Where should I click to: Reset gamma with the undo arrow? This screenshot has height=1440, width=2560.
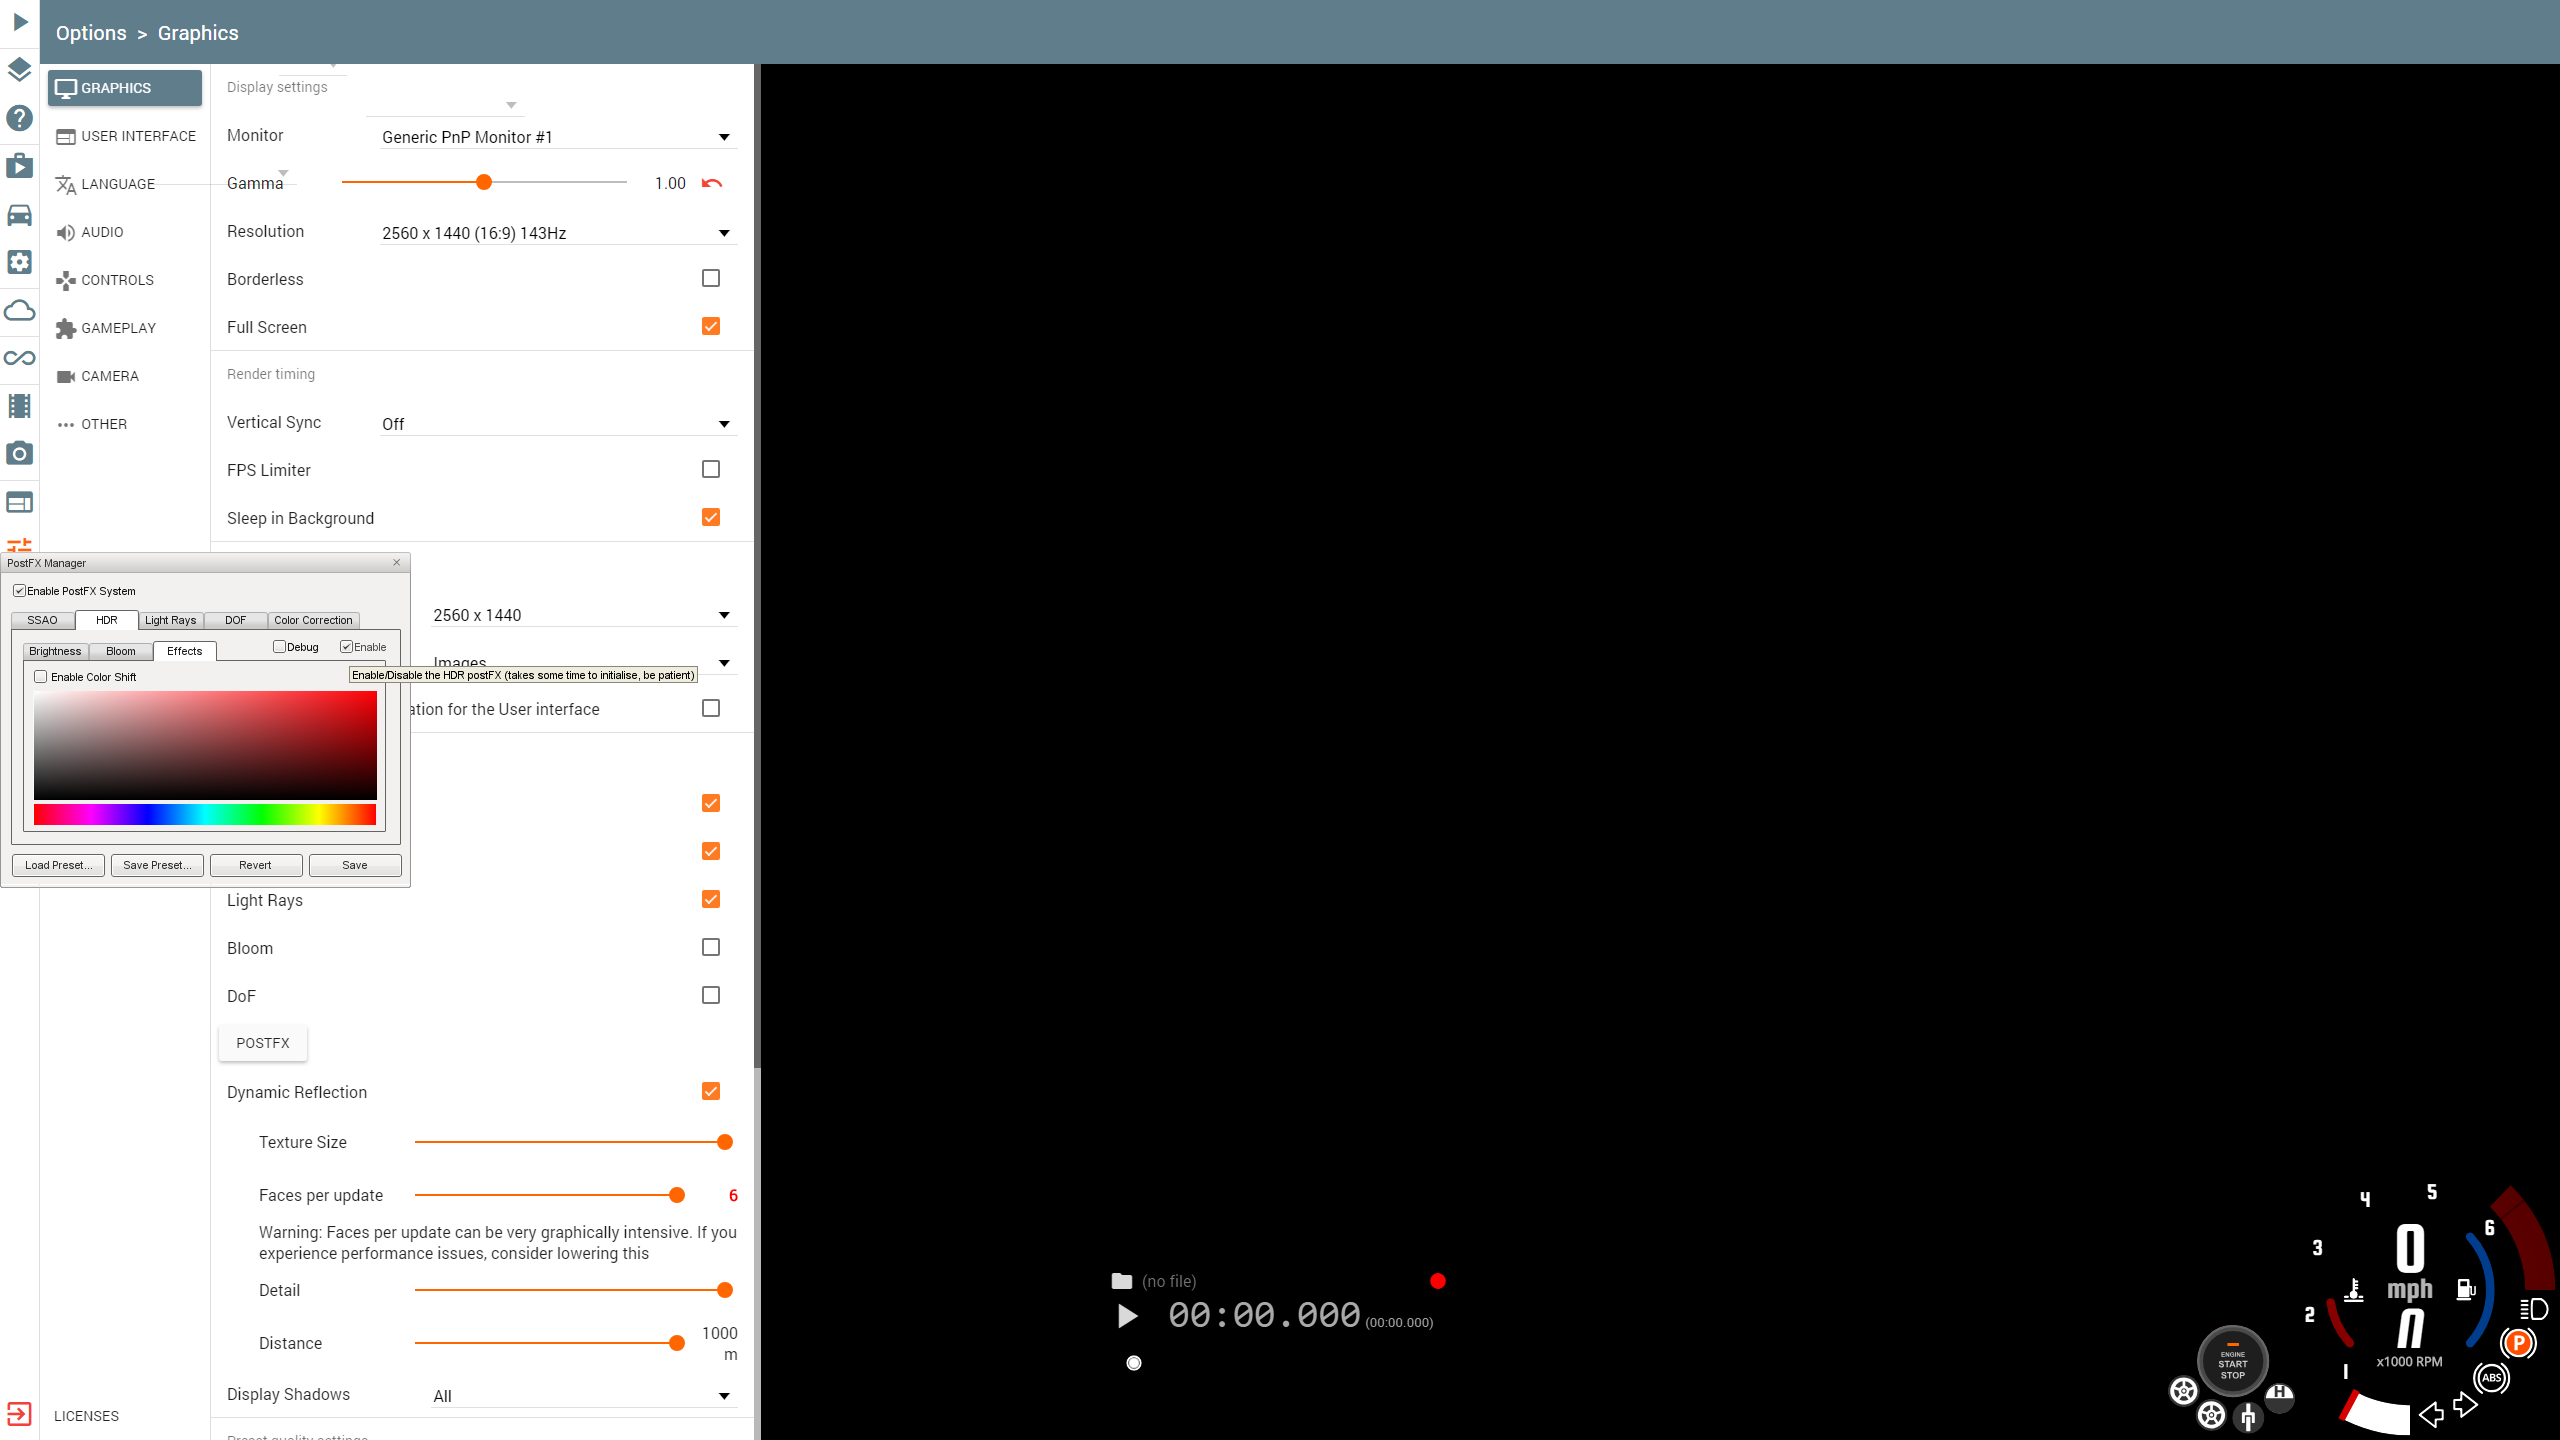(712, 183)
